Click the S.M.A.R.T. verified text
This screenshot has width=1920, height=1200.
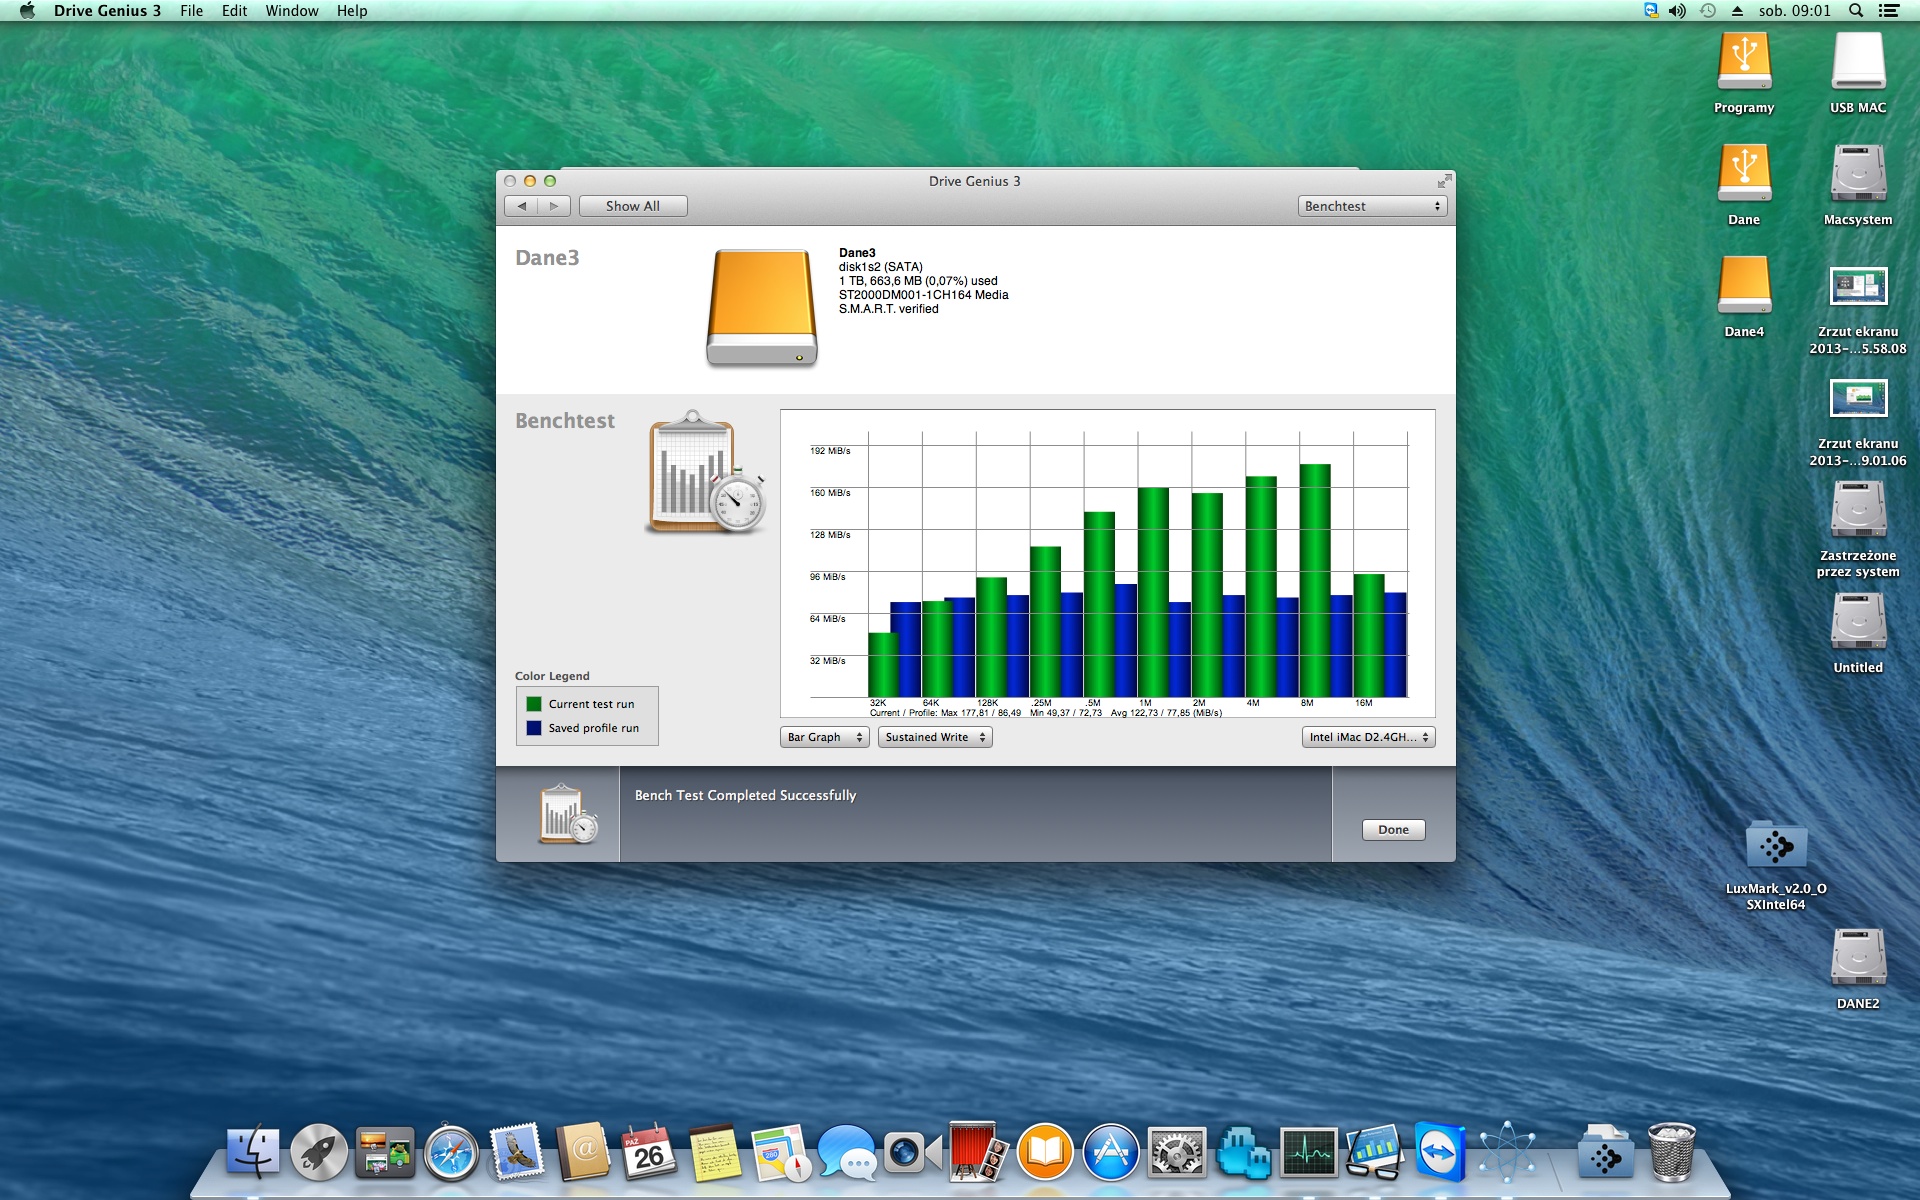[888, 309]
